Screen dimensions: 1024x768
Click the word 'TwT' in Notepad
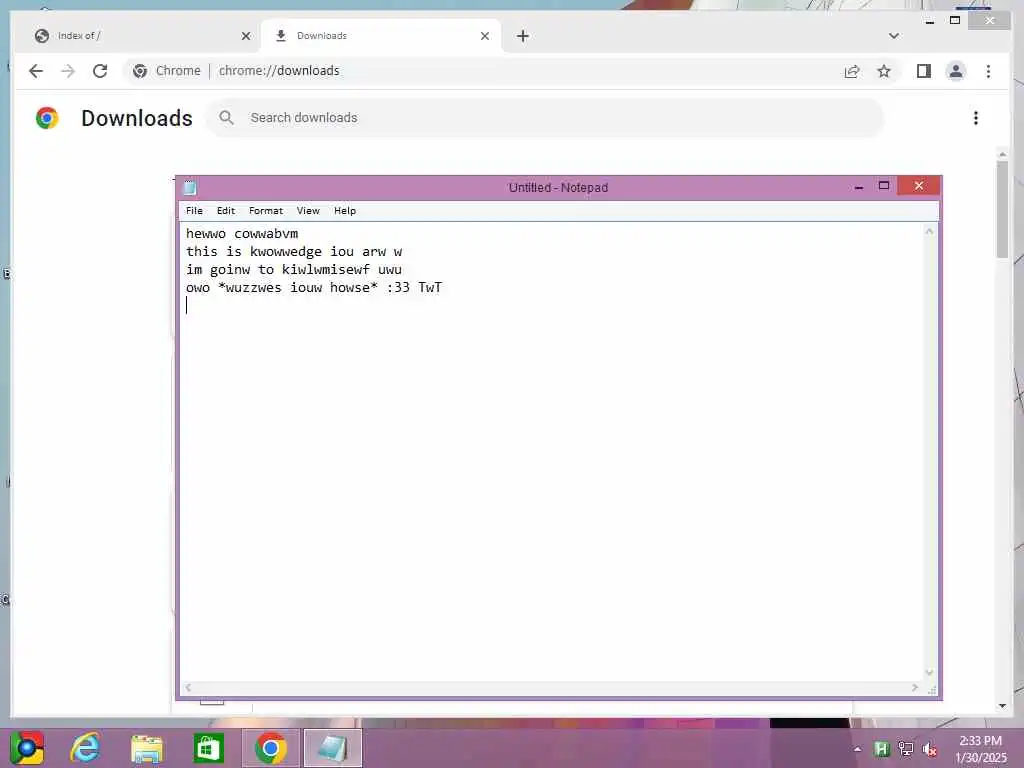pyautogui.click(x=430, y=287)
